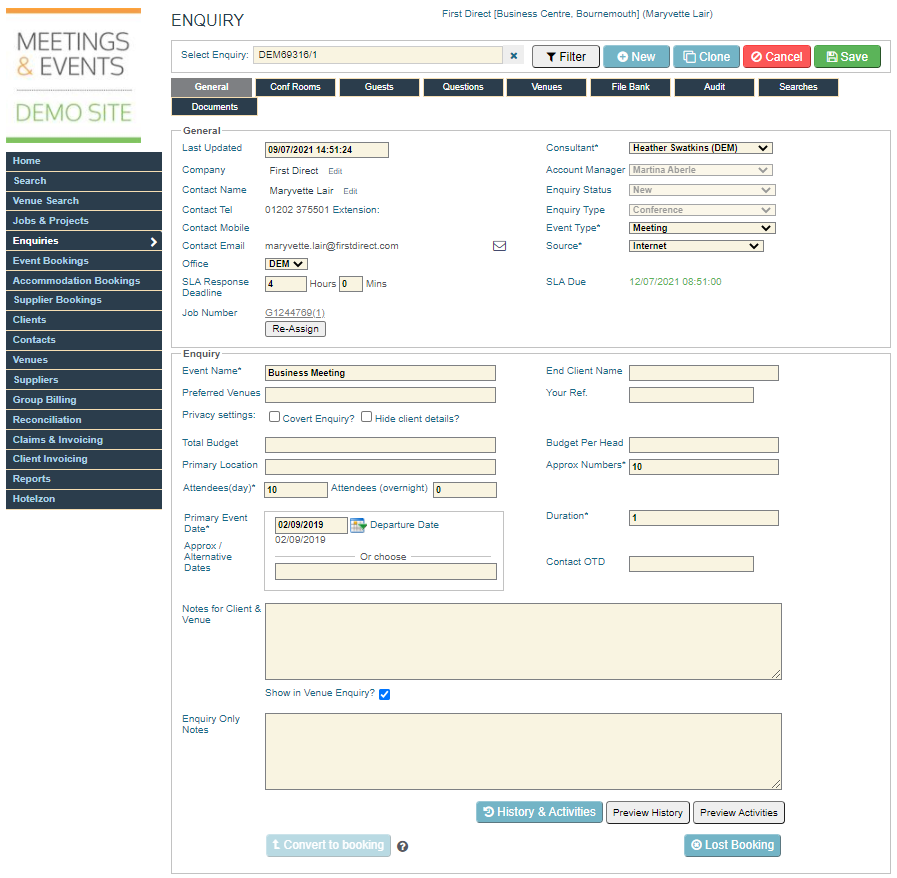The height and width of the screenshot is (878, 897).
Task: Open the Consultant dropdown
Action: tap(701, 148)
